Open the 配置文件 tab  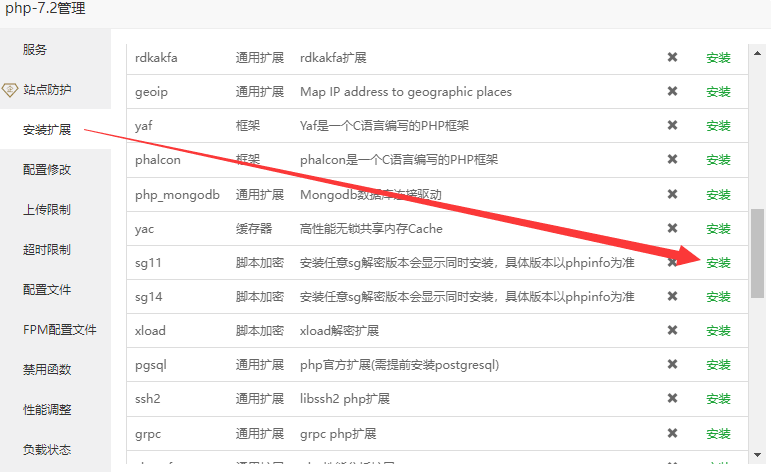coord(47,289)
